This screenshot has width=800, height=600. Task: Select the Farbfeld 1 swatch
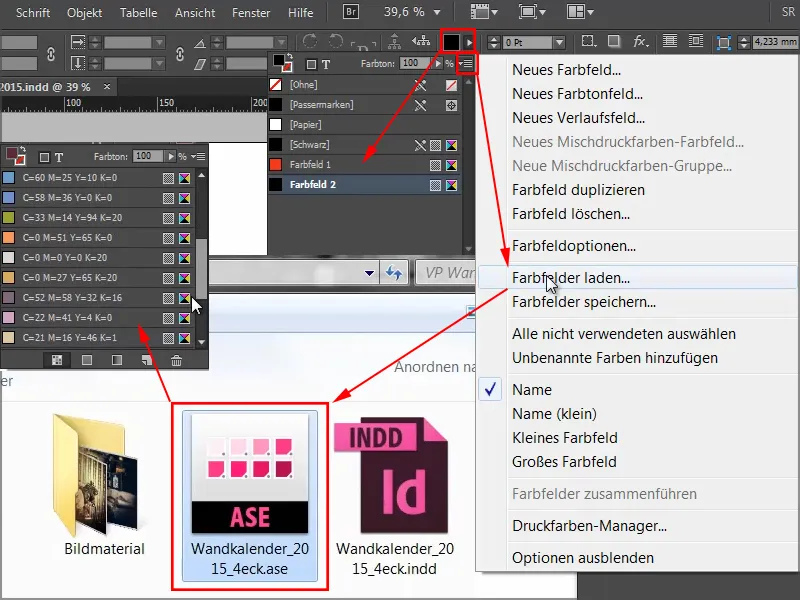[x=364, y=165]
